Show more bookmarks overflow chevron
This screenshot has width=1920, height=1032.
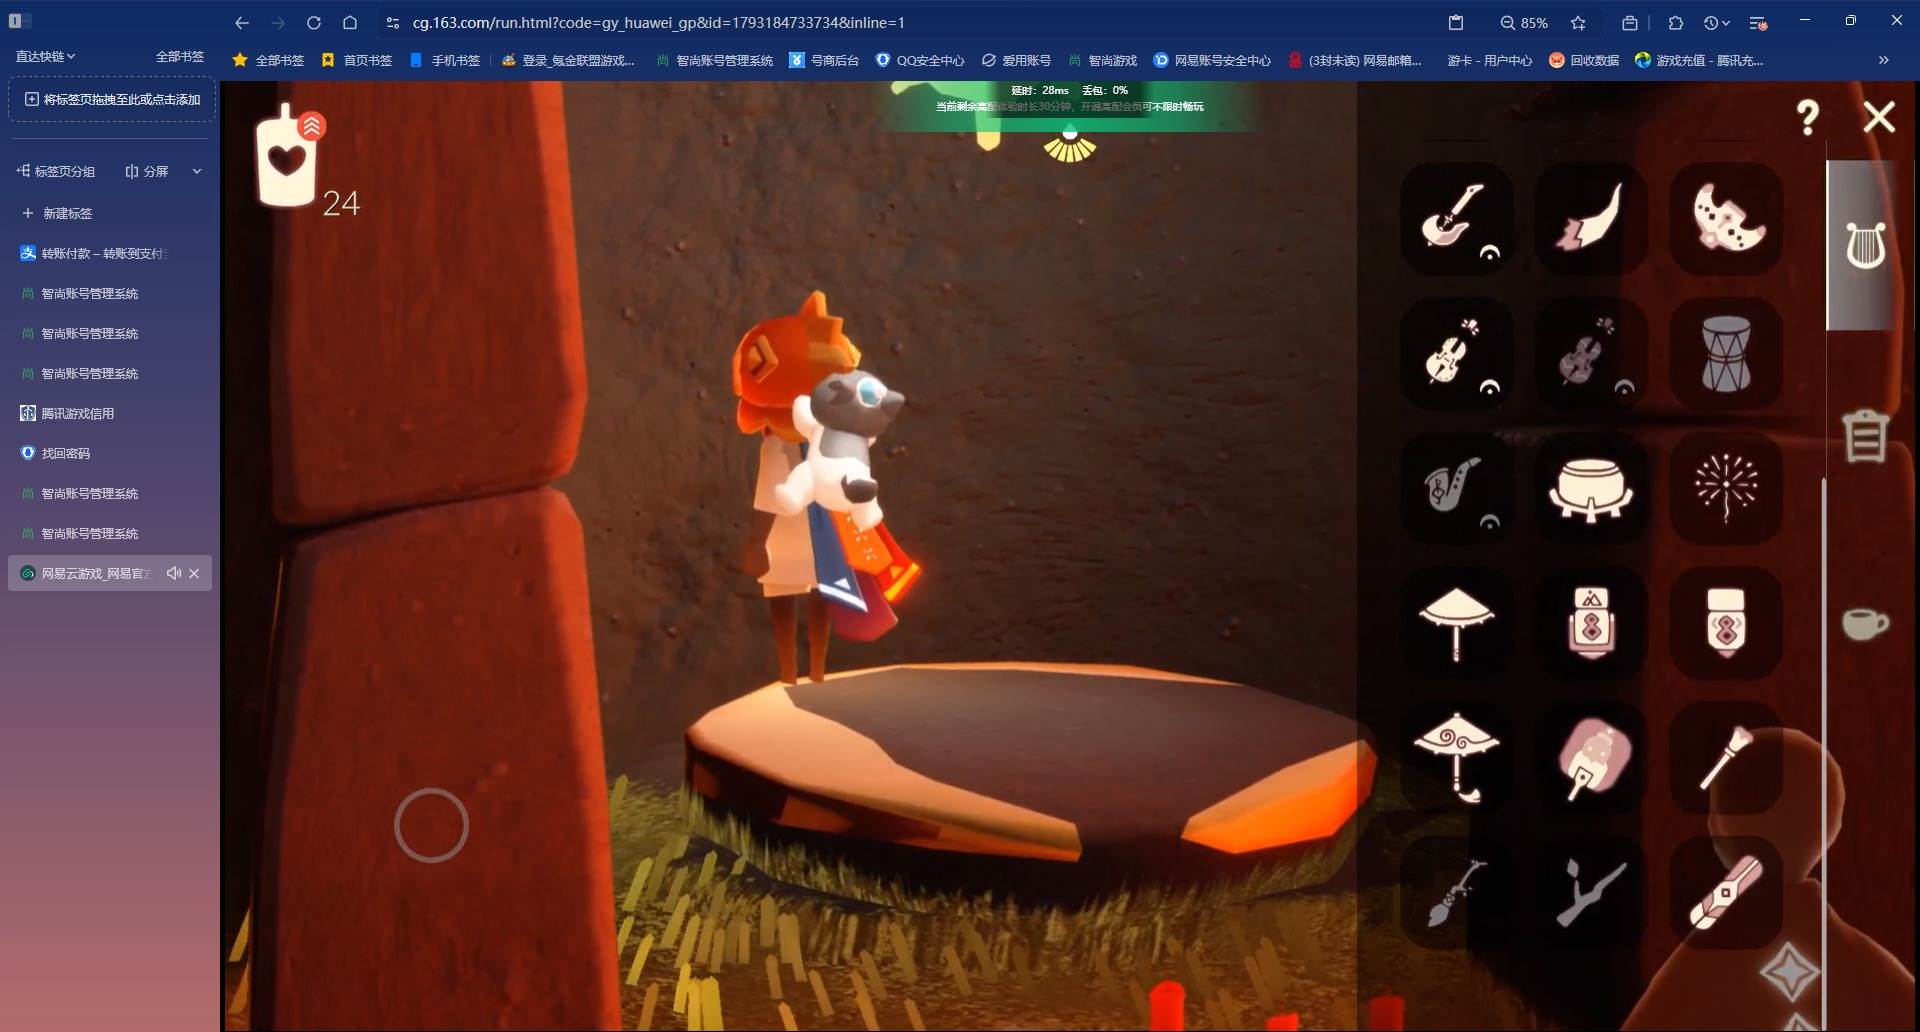pyautogui.click(x=1883, y=60)
